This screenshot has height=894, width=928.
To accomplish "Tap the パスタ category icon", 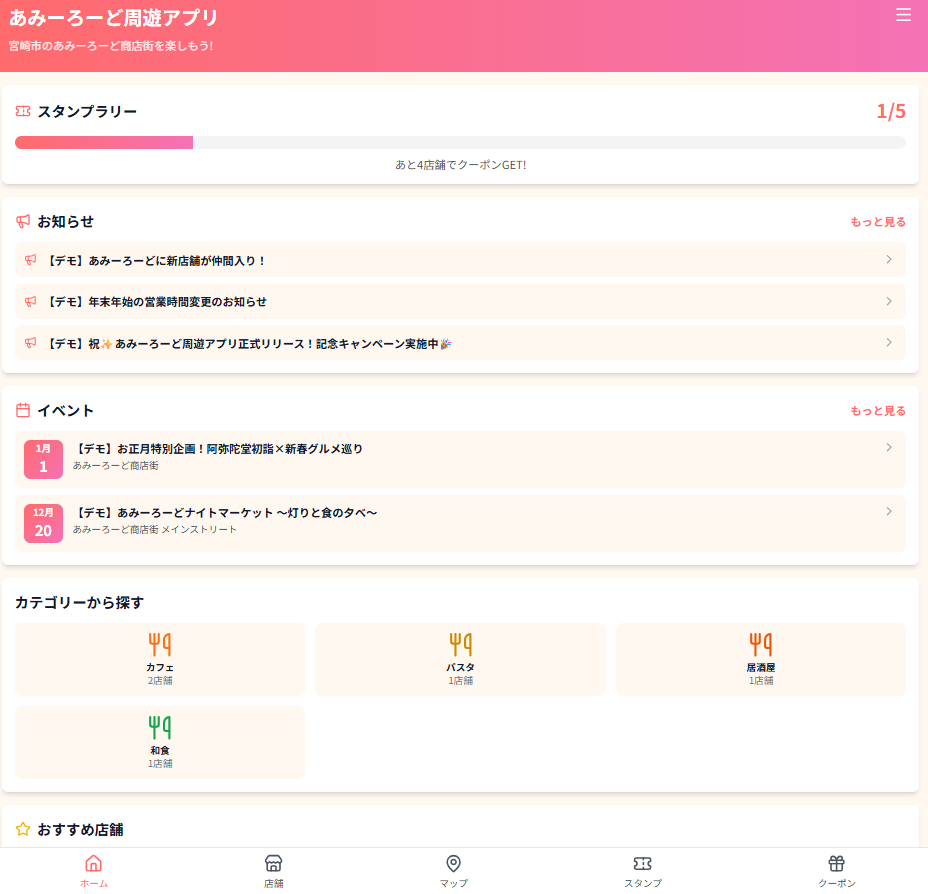I will 460,644.
